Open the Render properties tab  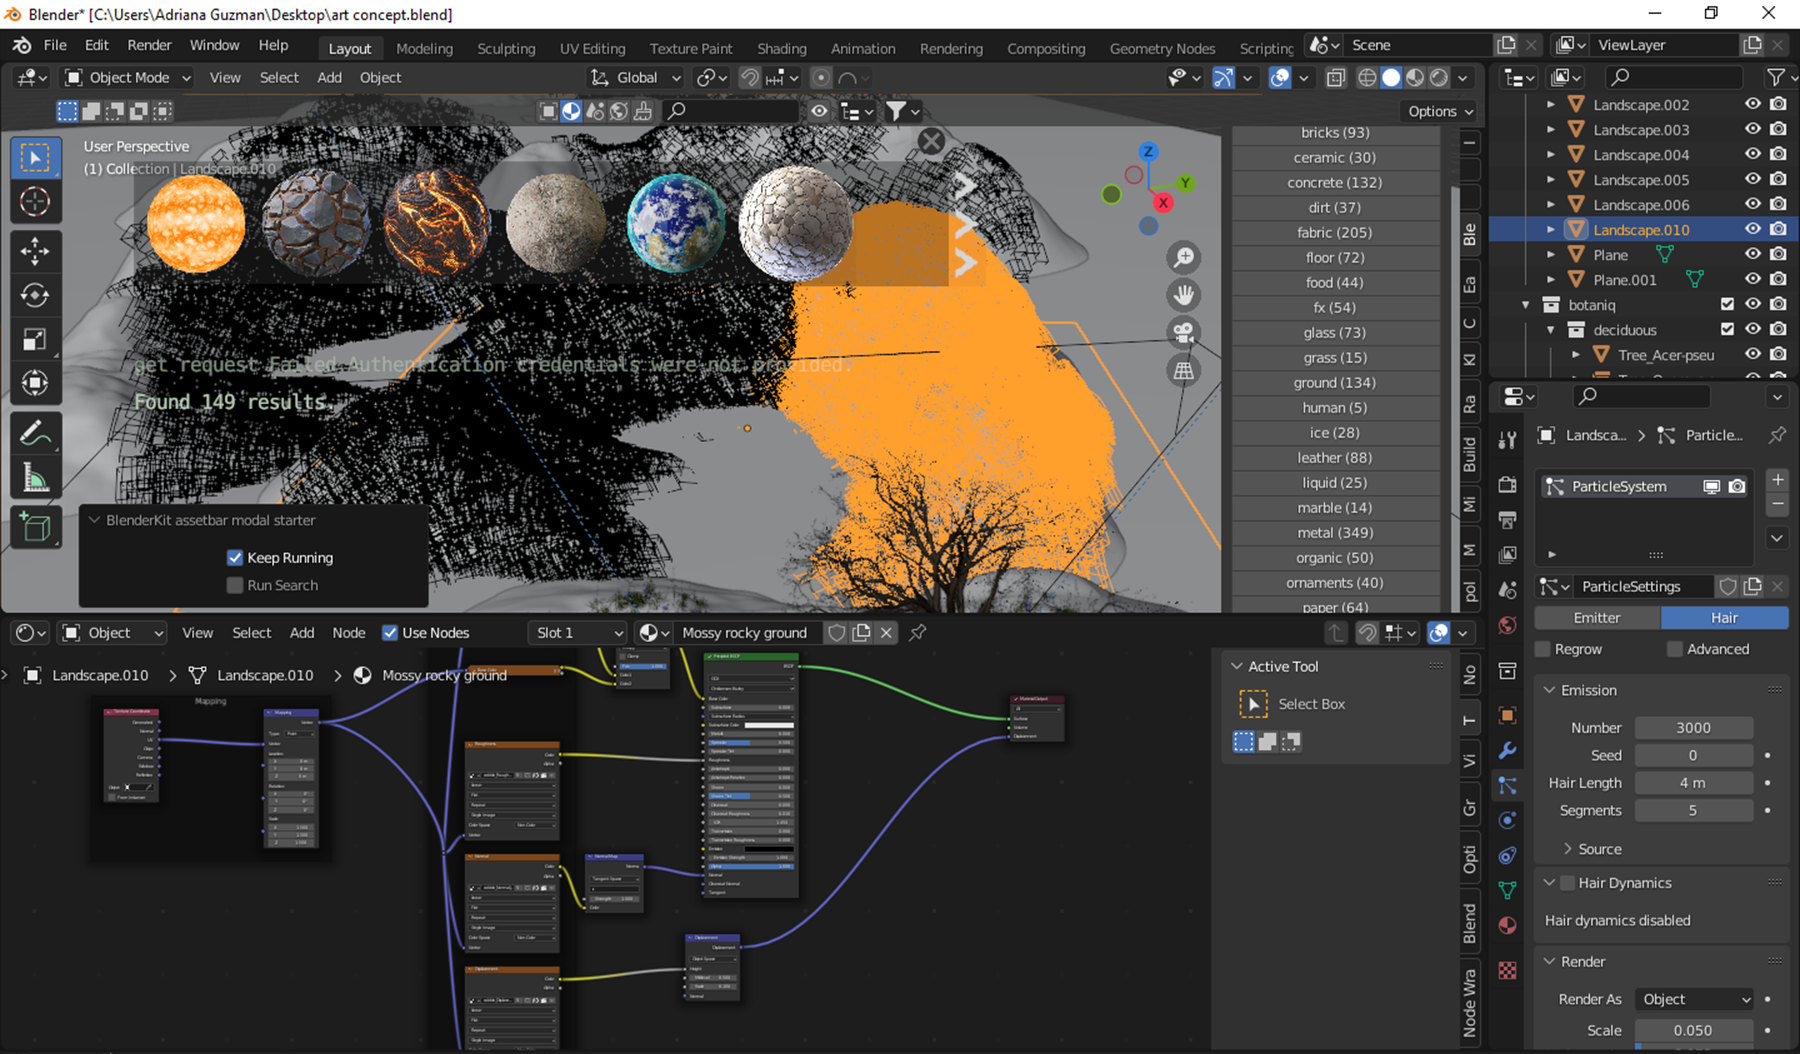click(x=1507, y=485)
